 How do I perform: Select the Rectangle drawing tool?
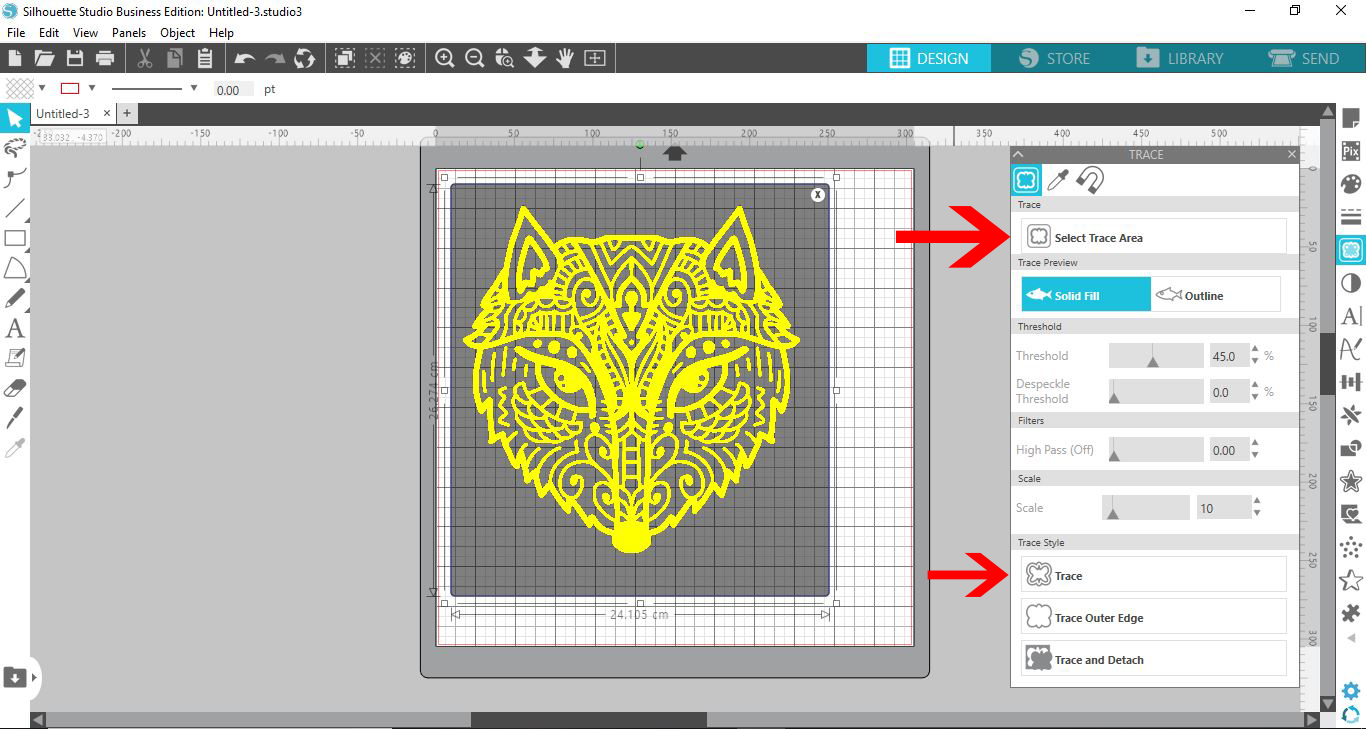click(x=15, y=238)
